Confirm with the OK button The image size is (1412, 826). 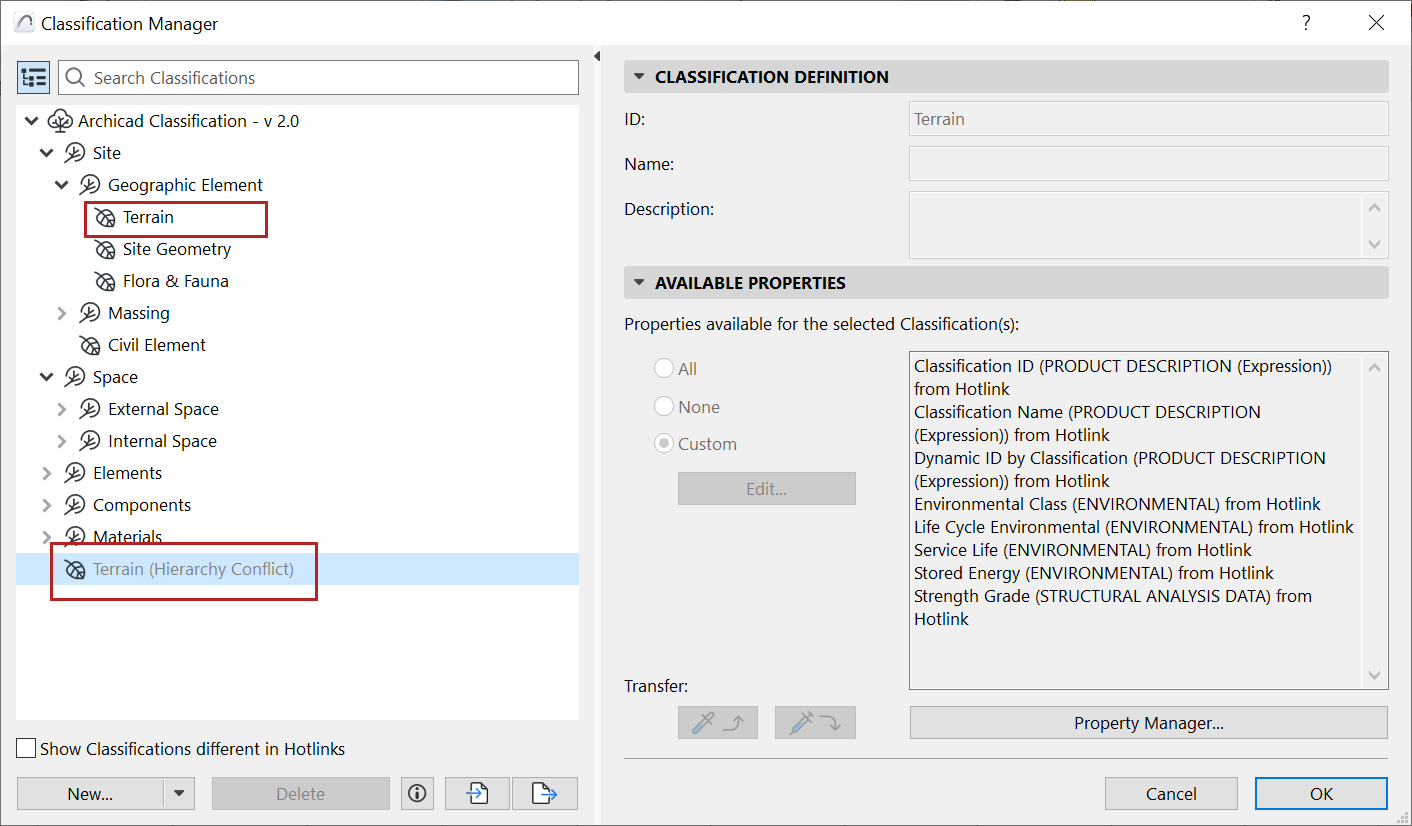1321,793
